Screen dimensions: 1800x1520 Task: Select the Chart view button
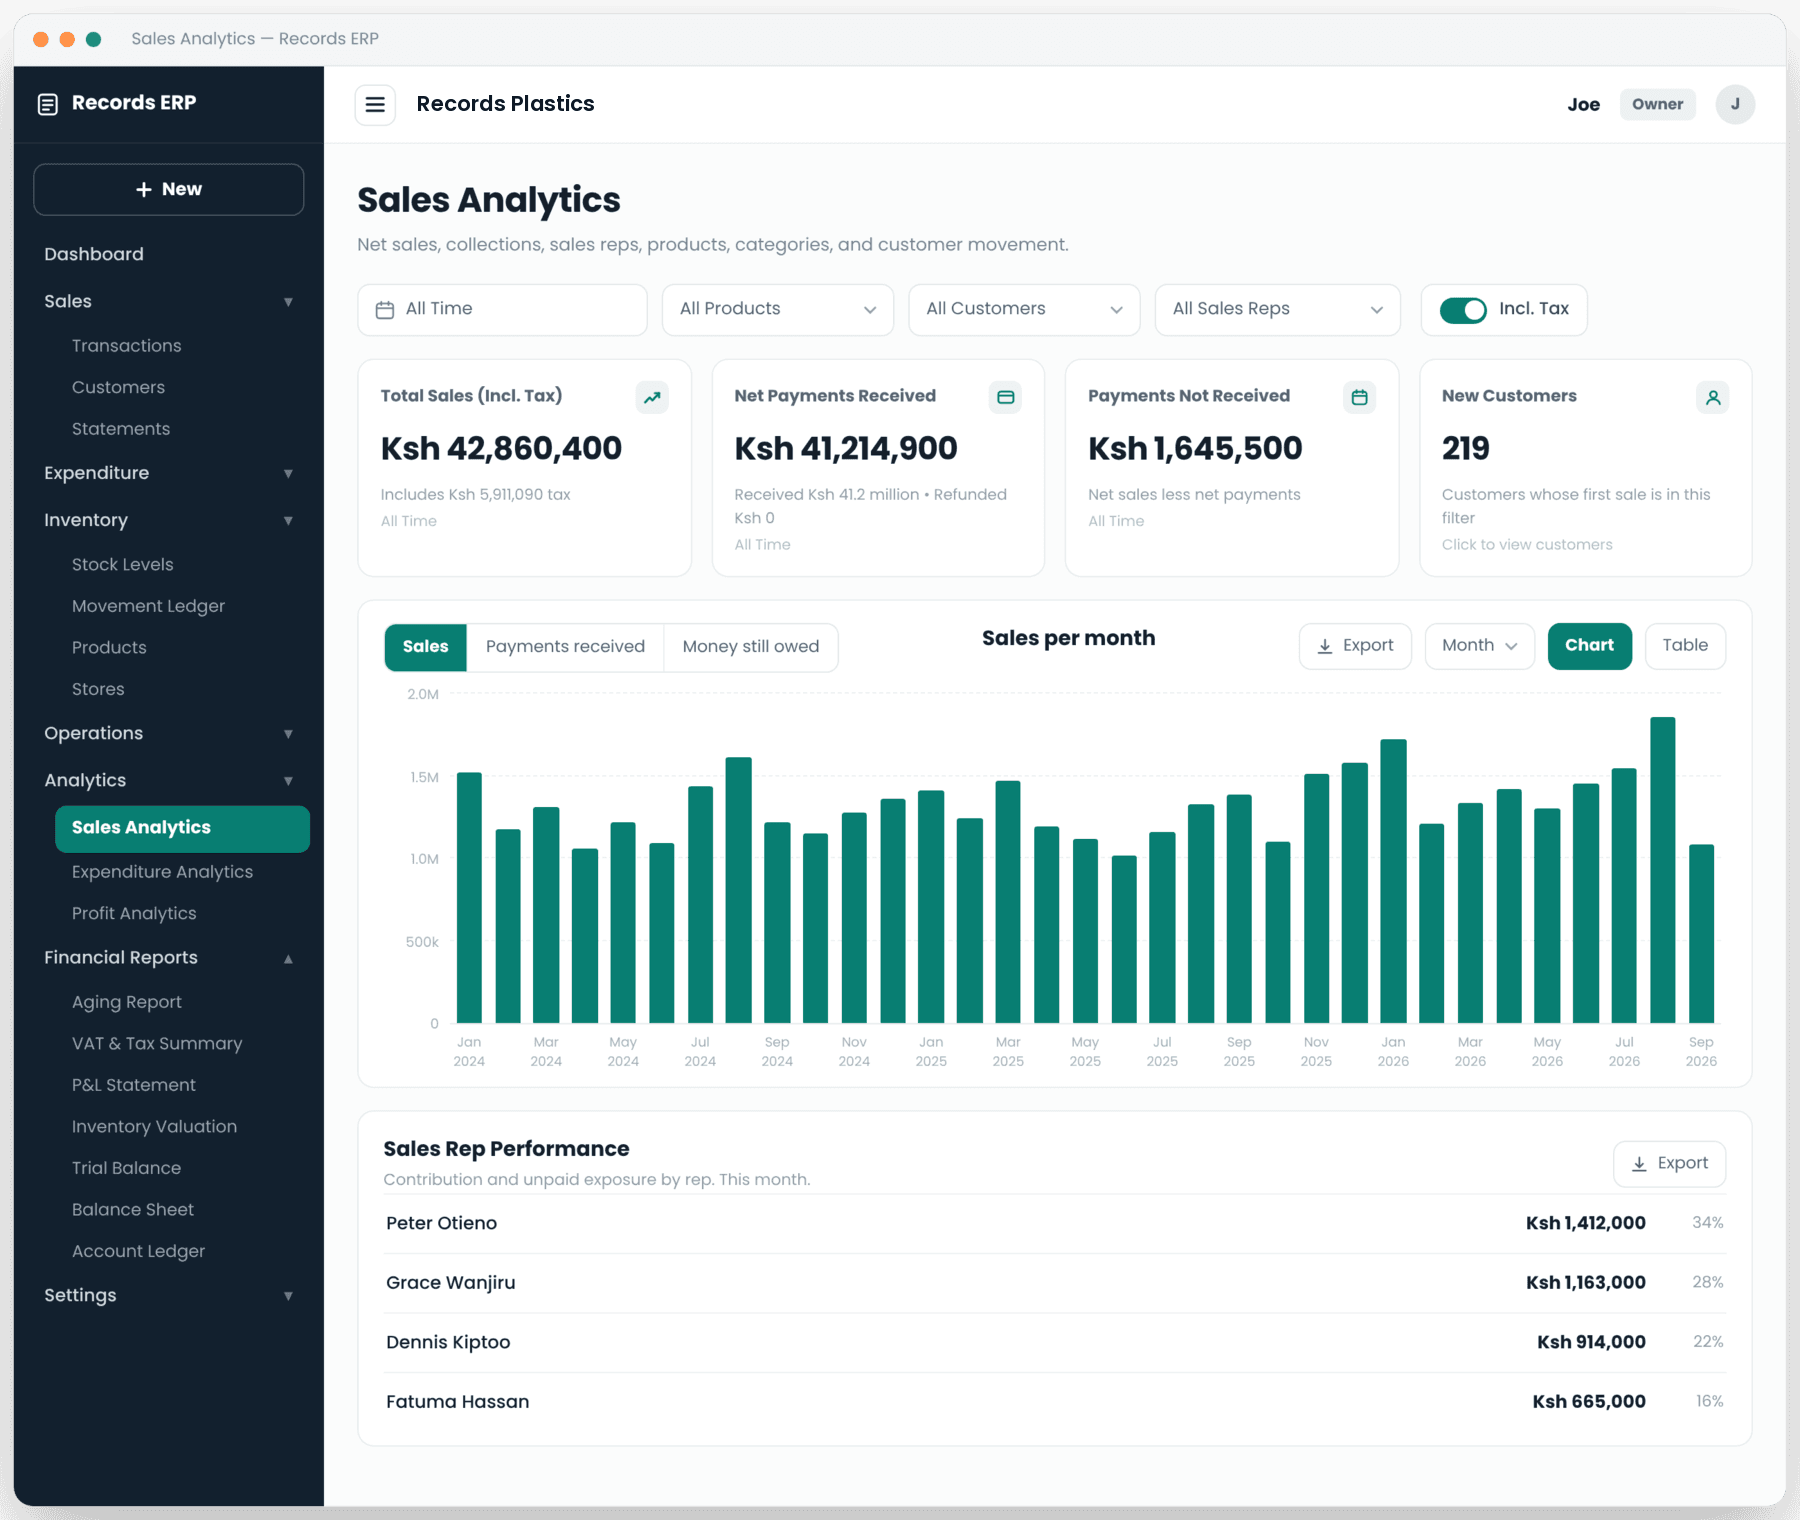[1589, 646]
